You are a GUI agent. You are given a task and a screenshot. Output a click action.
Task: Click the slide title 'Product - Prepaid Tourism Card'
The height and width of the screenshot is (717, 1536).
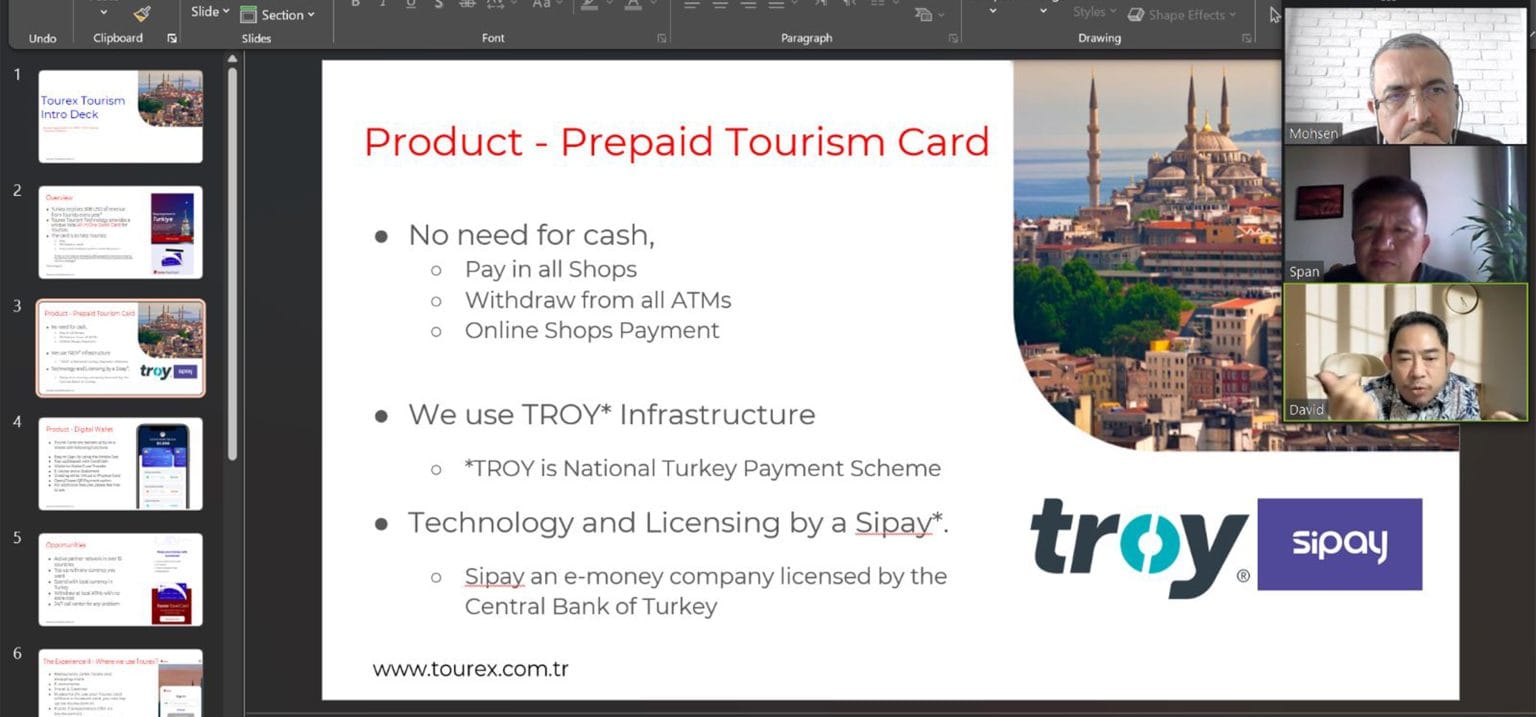676,142
